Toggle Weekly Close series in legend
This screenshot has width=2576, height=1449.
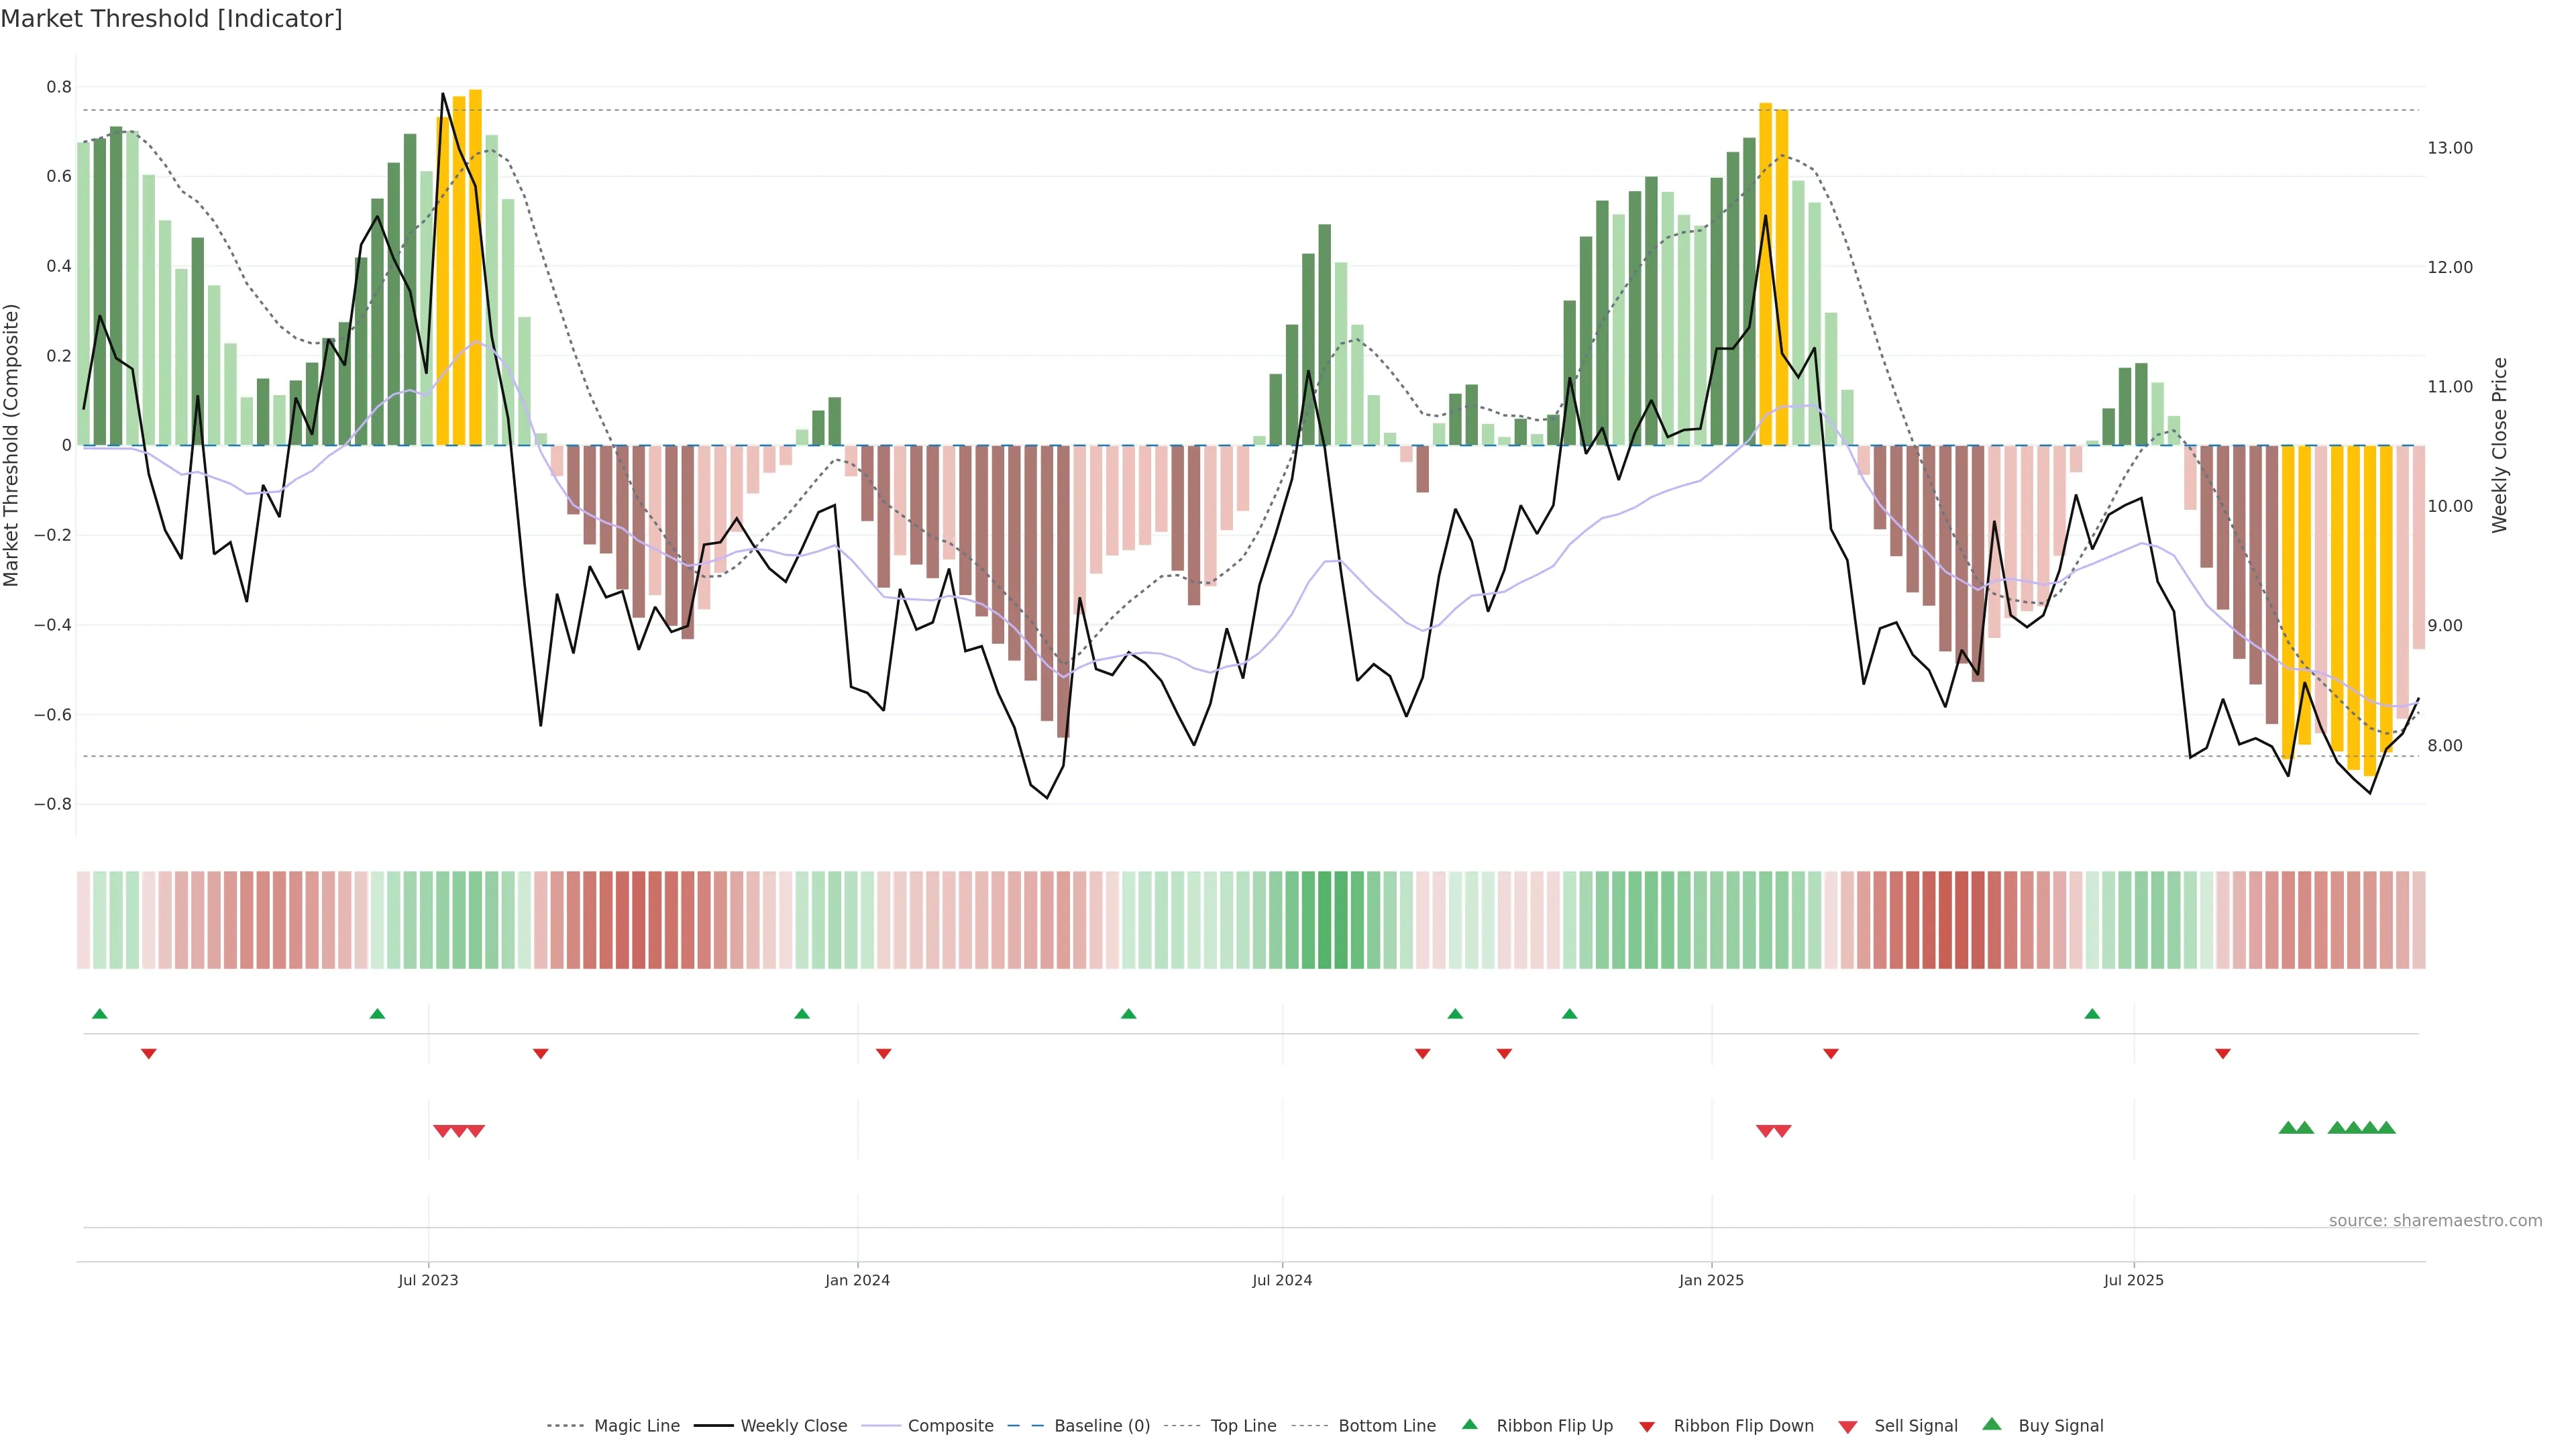click(x=793, y=1426)
